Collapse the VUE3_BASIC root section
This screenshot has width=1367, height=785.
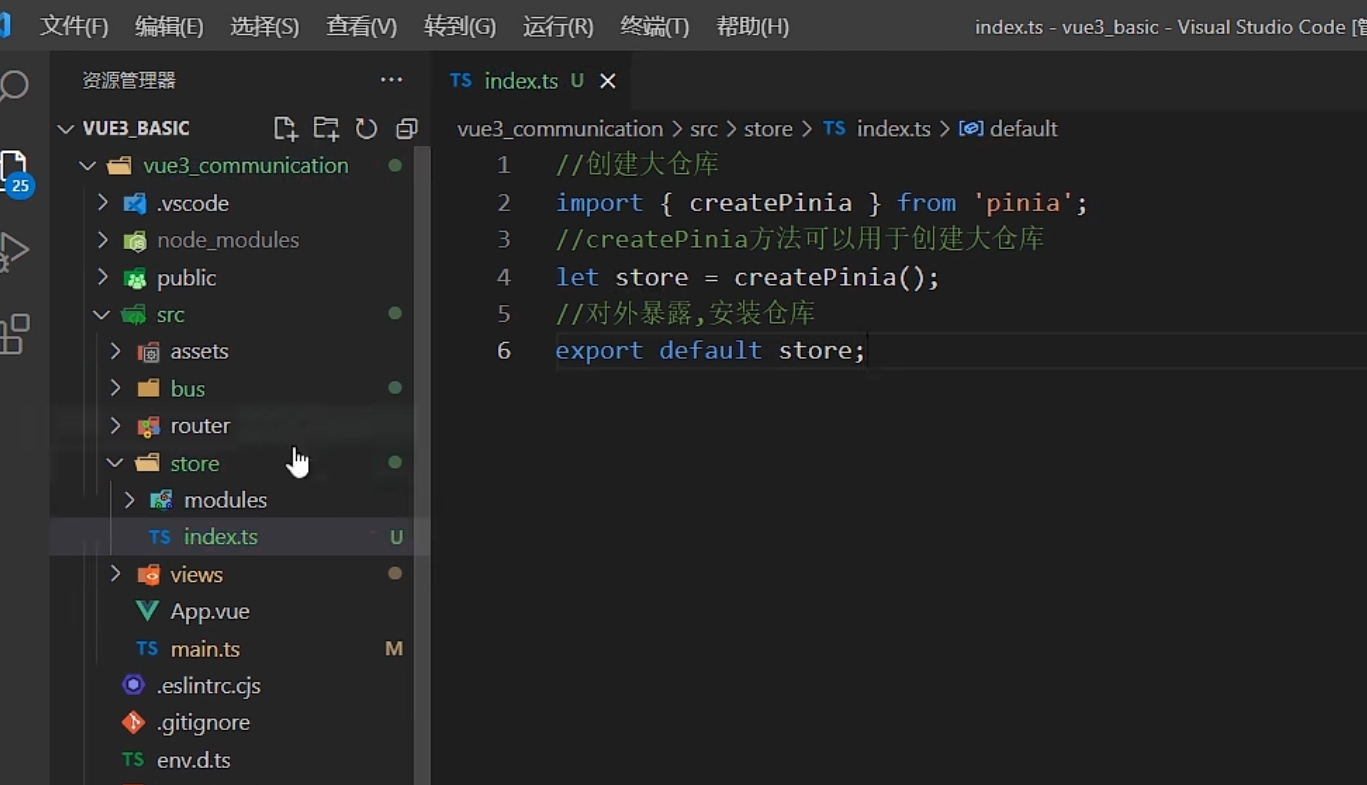(x=66, y=128)
